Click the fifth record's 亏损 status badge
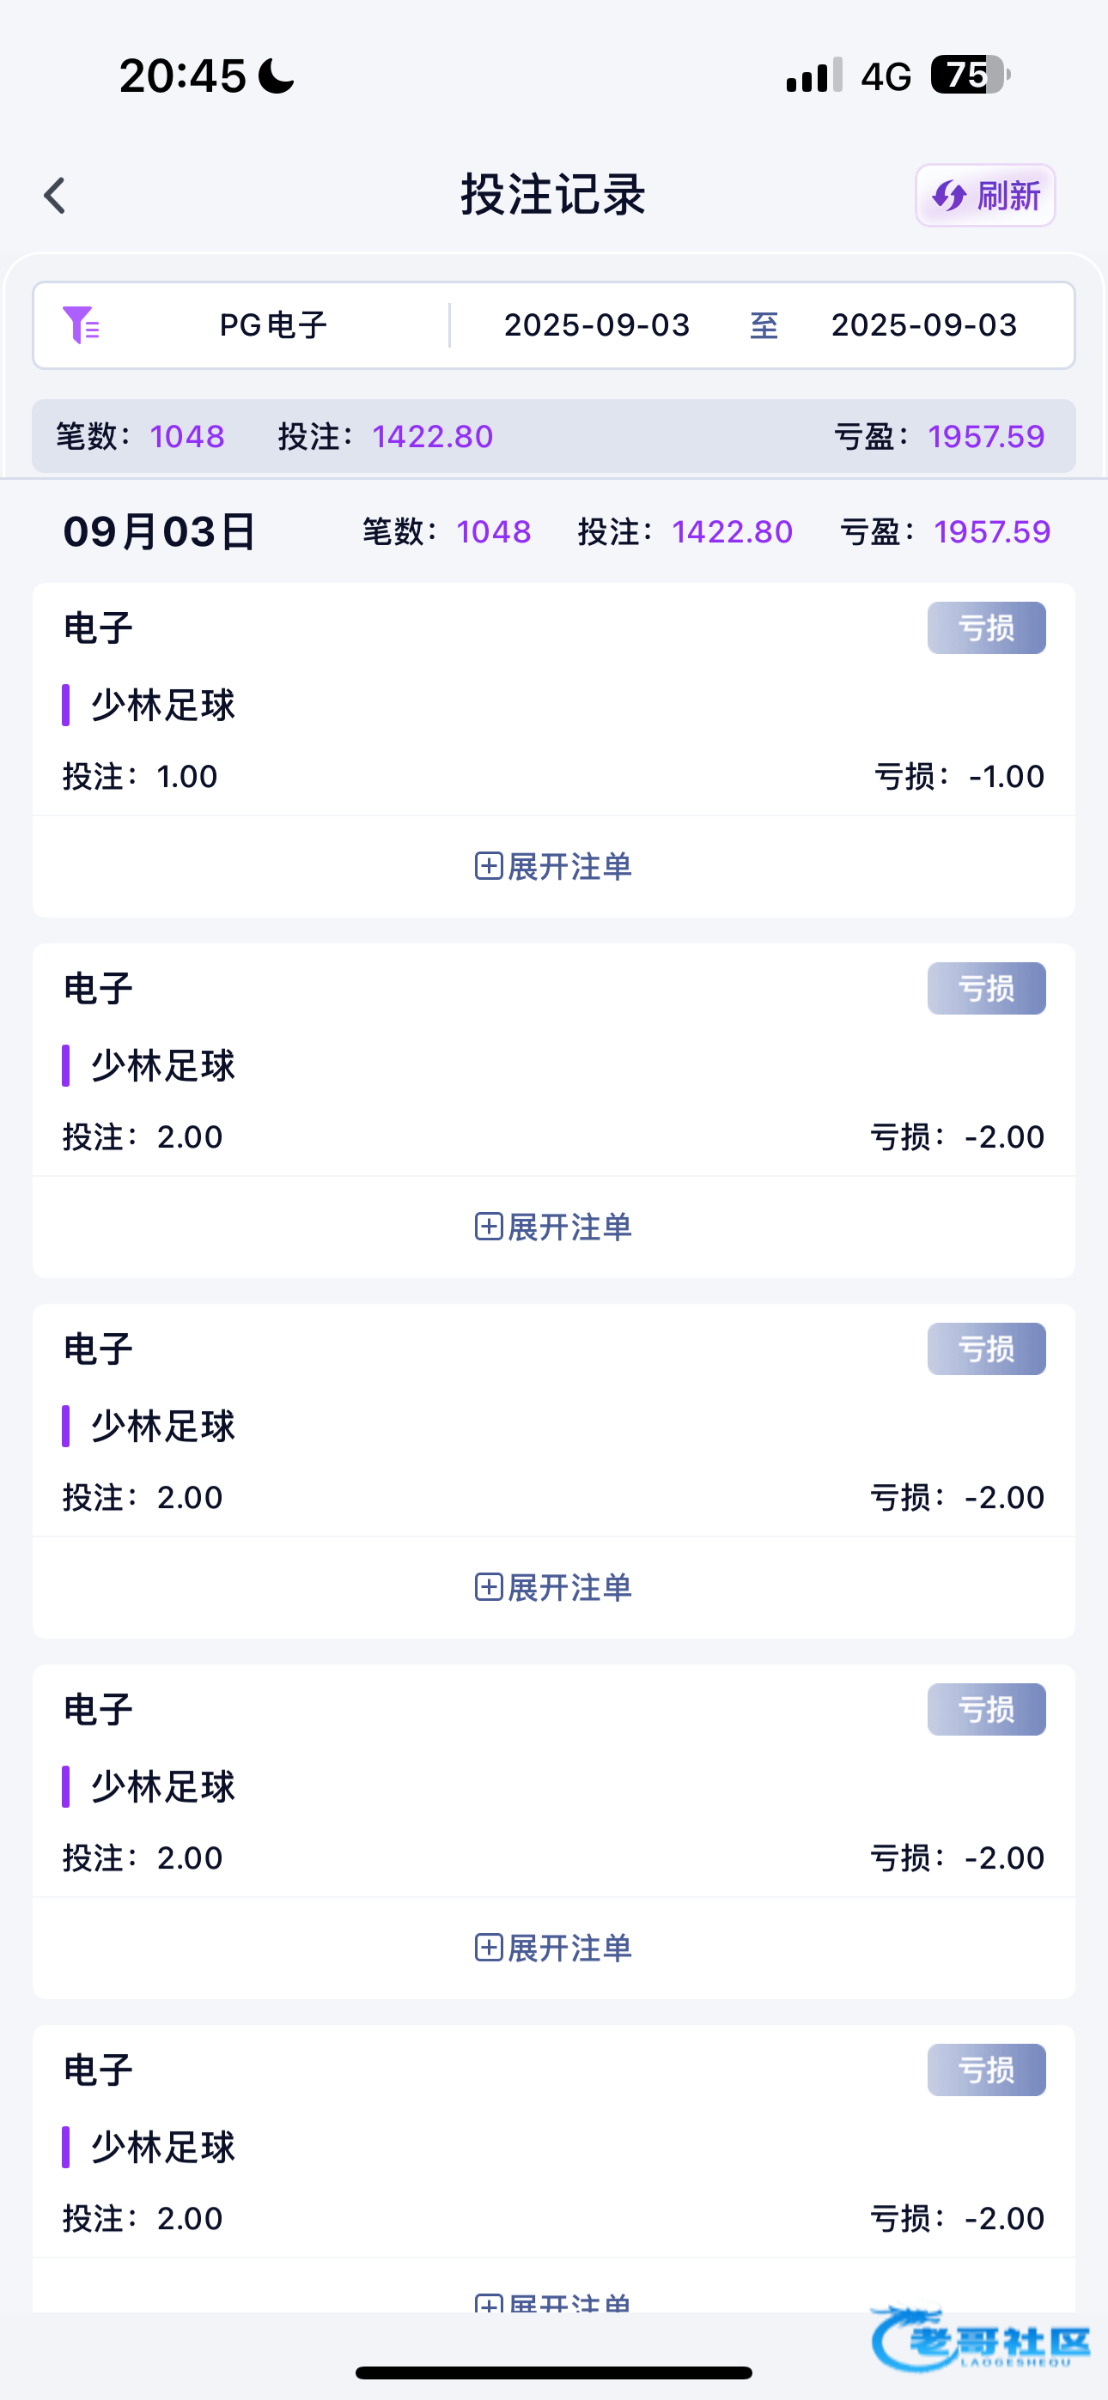Screen dimensions: 1108x2400 point(986,2070)
